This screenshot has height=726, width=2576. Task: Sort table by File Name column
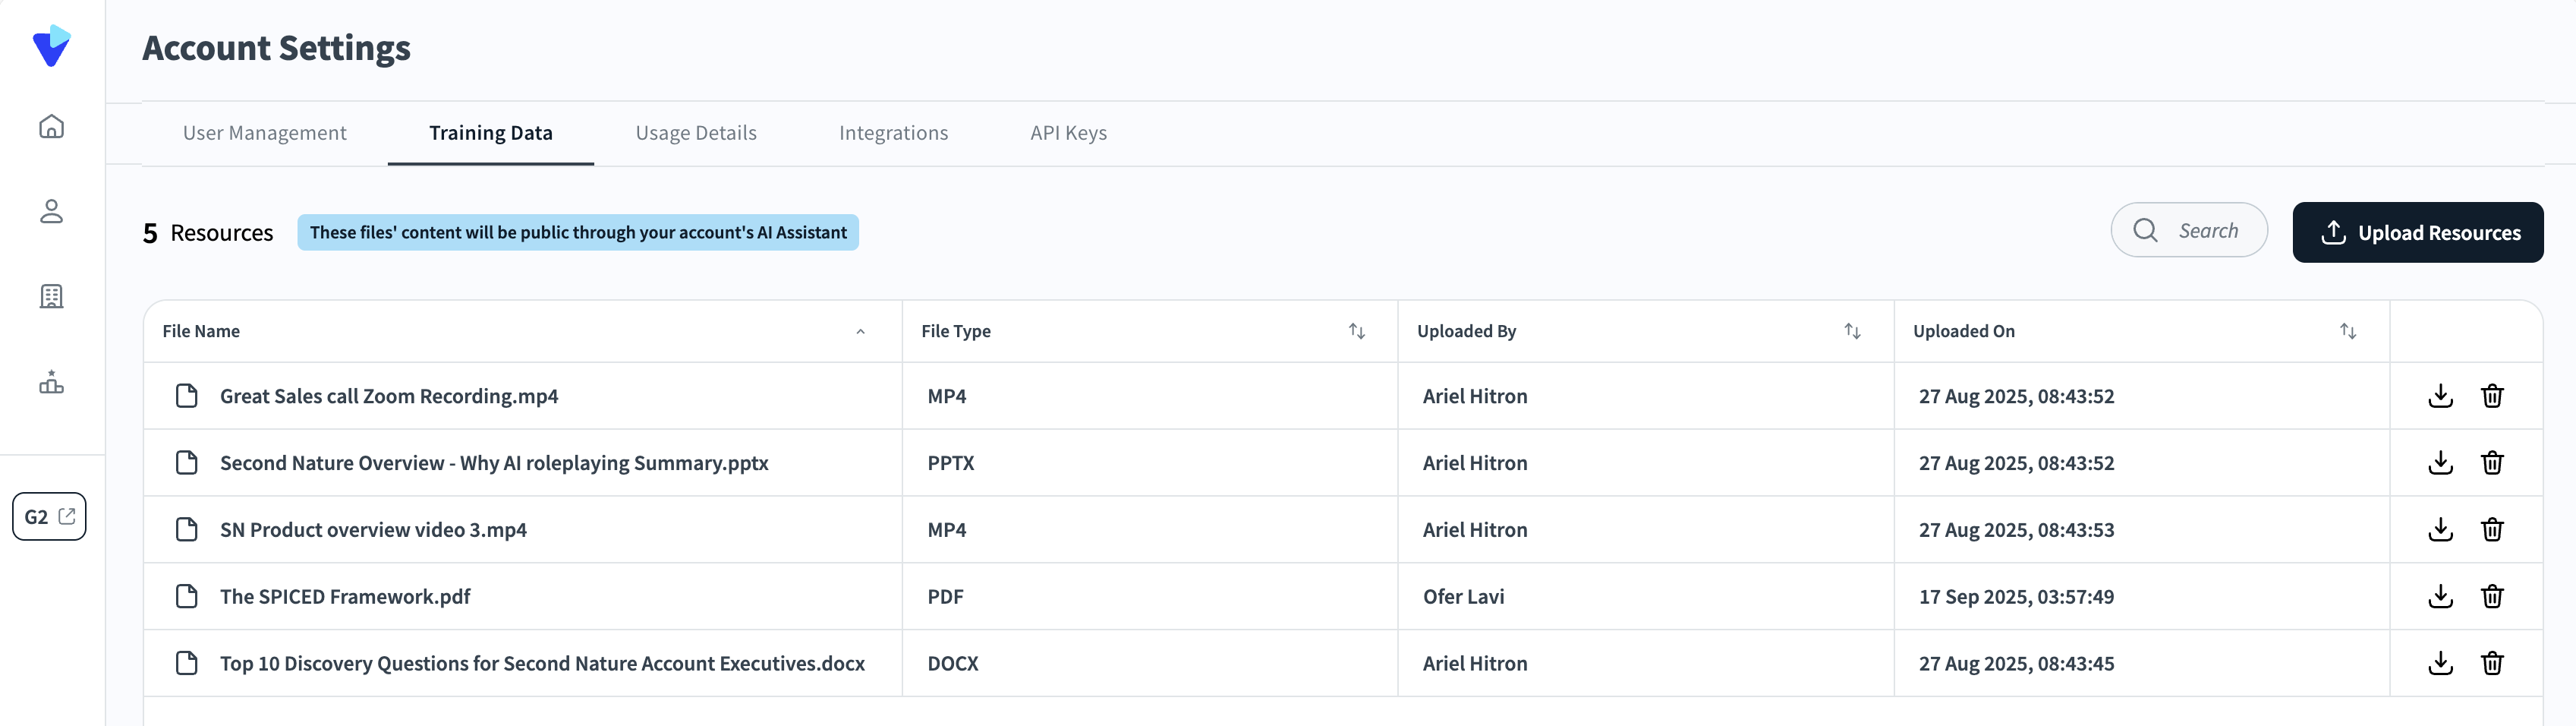click(x=860, y=332)
